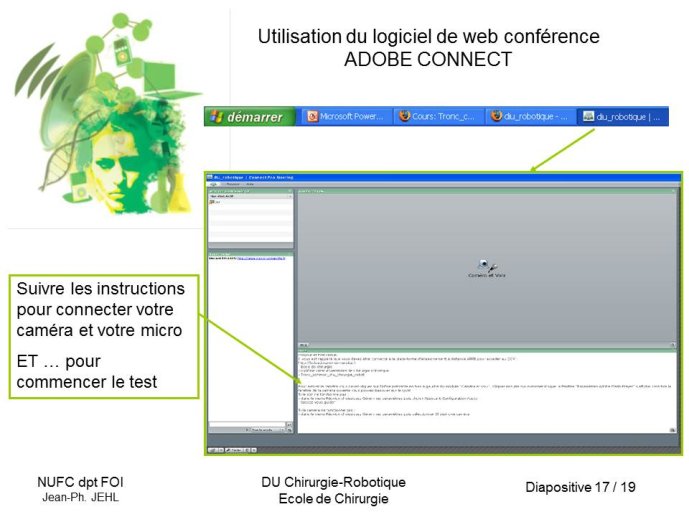This screenshot has width=689, height=517.
Task: Click the PowerPoint icon in the taskbar
Action: (x=312, y=116)
